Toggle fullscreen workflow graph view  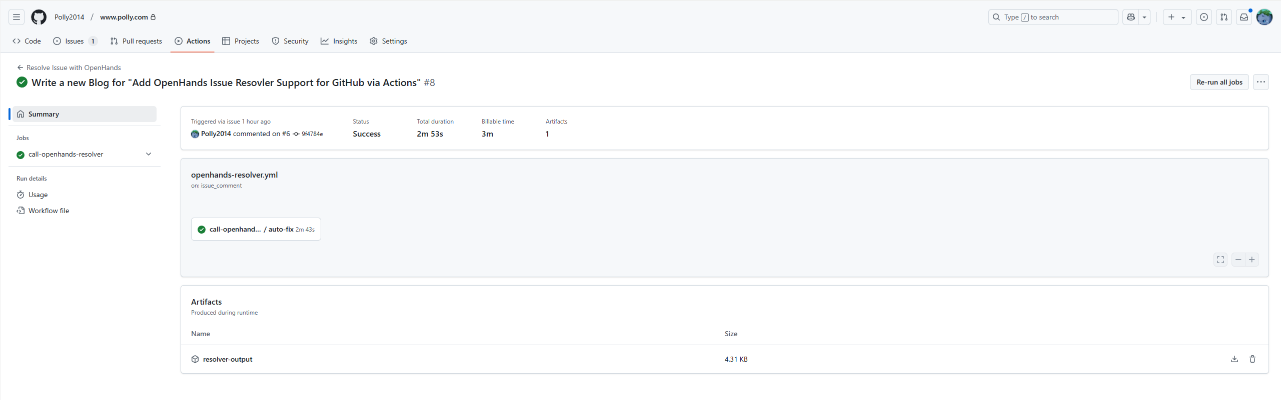[1220, 259]
